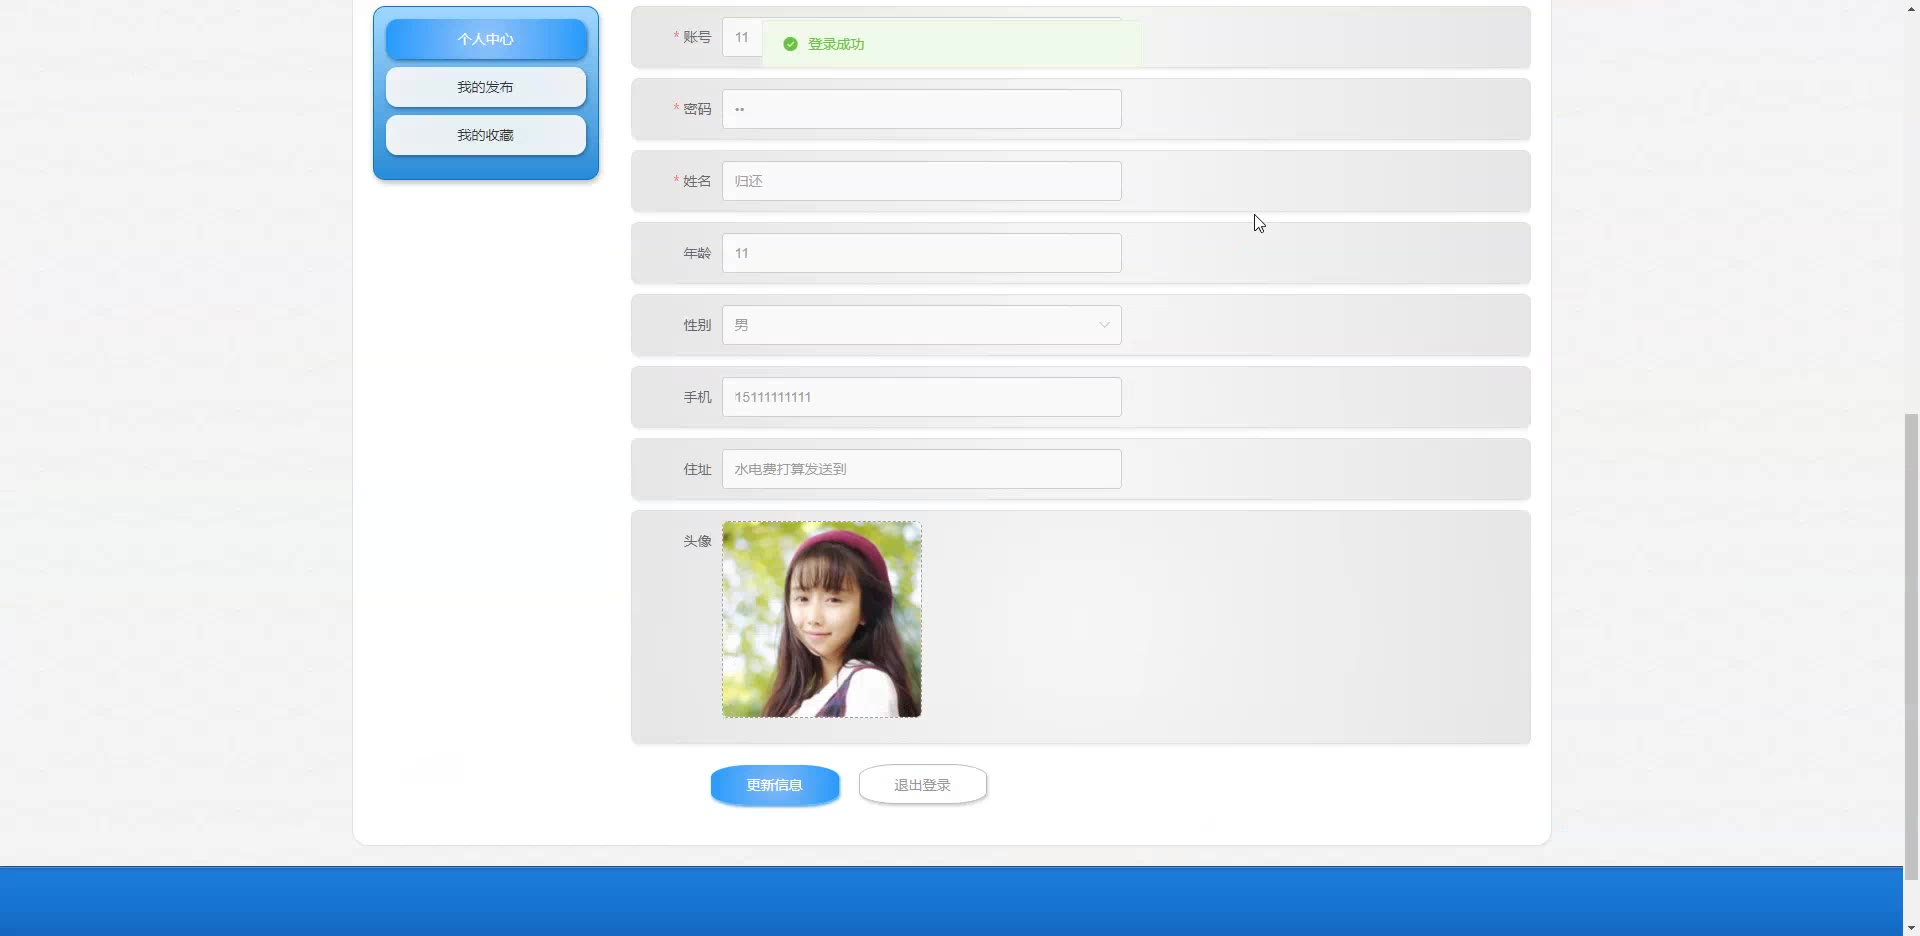Click the 头像 avatar image thumbnail
This screenshot has height=936, width=1920.
pyautogui.click(x=822, y=619)
